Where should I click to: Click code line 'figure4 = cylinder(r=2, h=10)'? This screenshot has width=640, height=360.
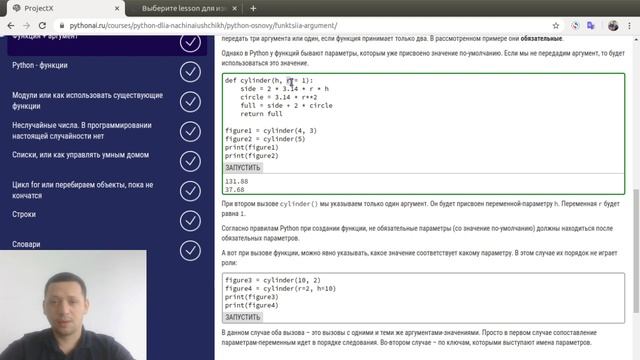click(280, 289)
